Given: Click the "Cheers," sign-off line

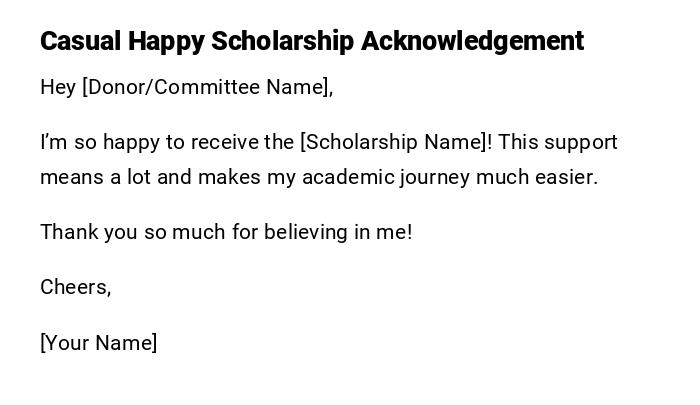Looking at the screenshot, I should (x=75, y=287).
